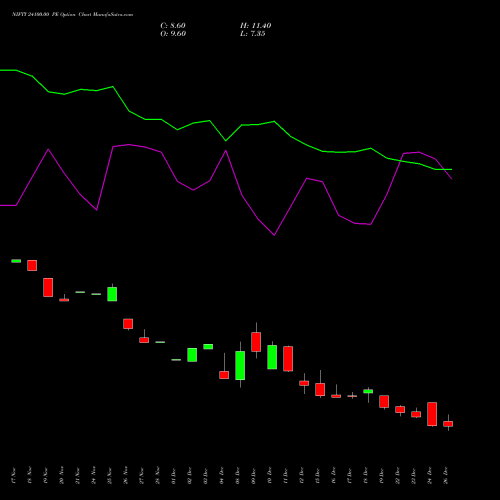Select the low value L: 7.35

[253, 34]
